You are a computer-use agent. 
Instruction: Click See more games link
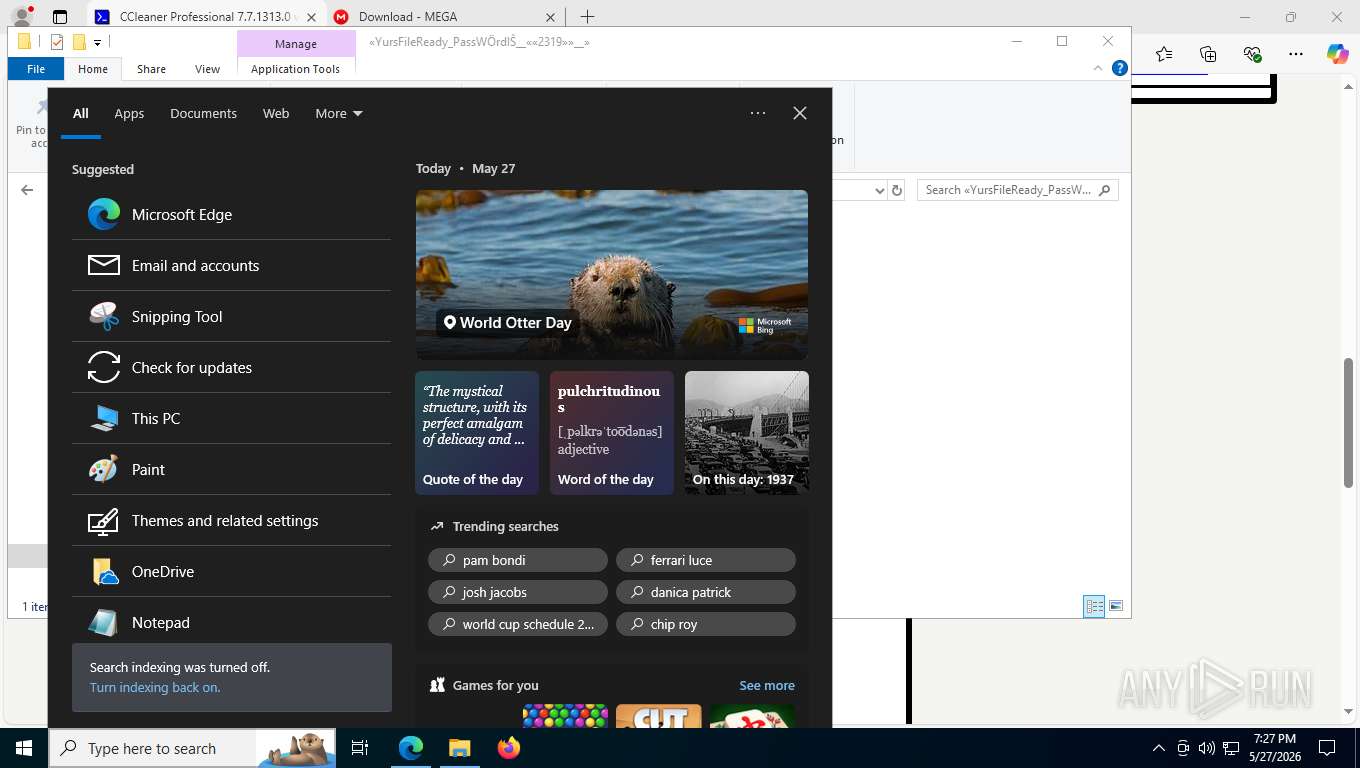click(x=767, y=685)
